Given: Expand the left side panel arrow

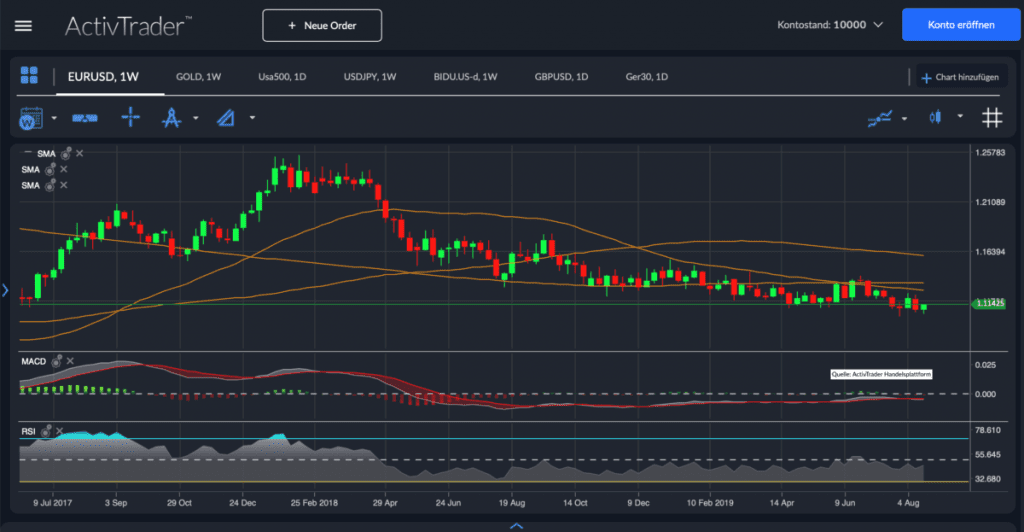Looking at the screenshot, I should [x=5, y=290].
